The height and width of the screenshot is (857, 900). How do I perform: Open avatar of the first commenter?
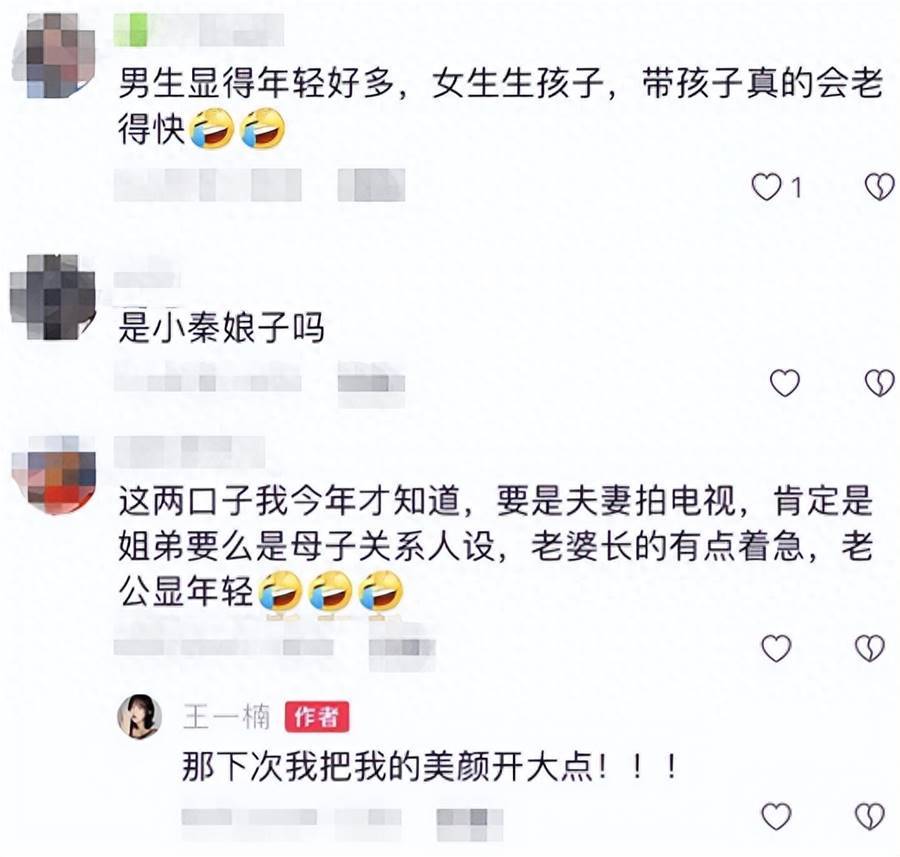53,56
